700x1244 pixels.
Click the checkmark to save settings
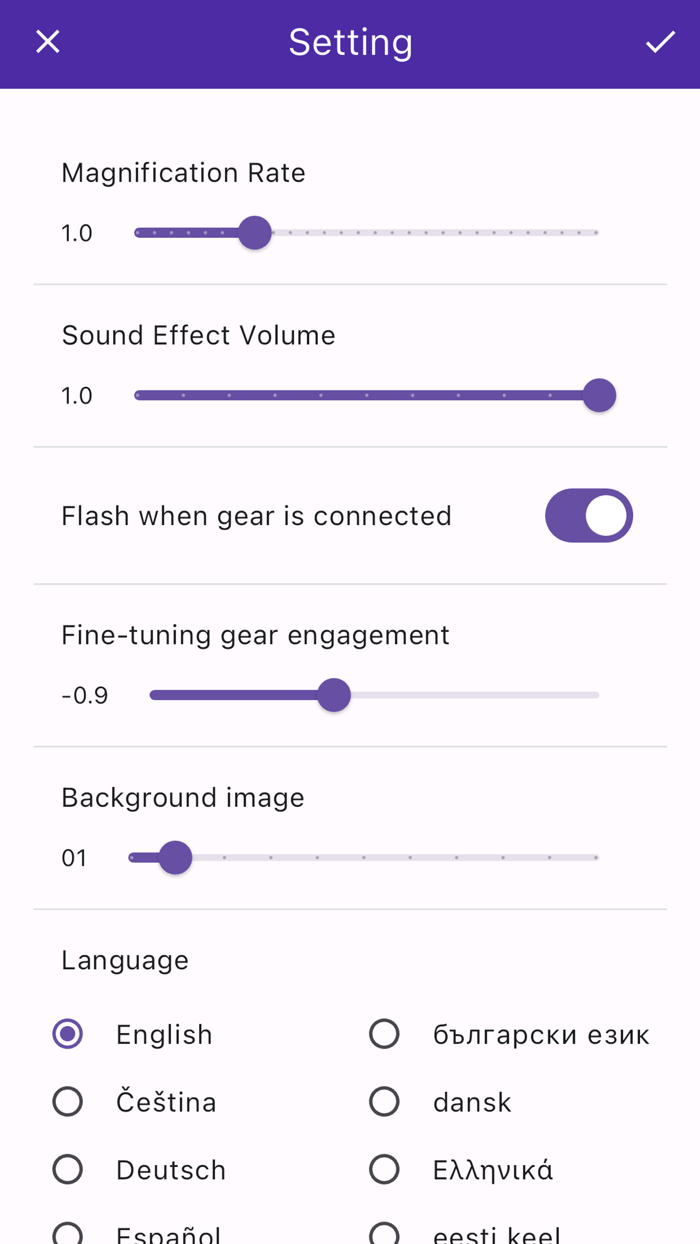[x=659, y=43]
